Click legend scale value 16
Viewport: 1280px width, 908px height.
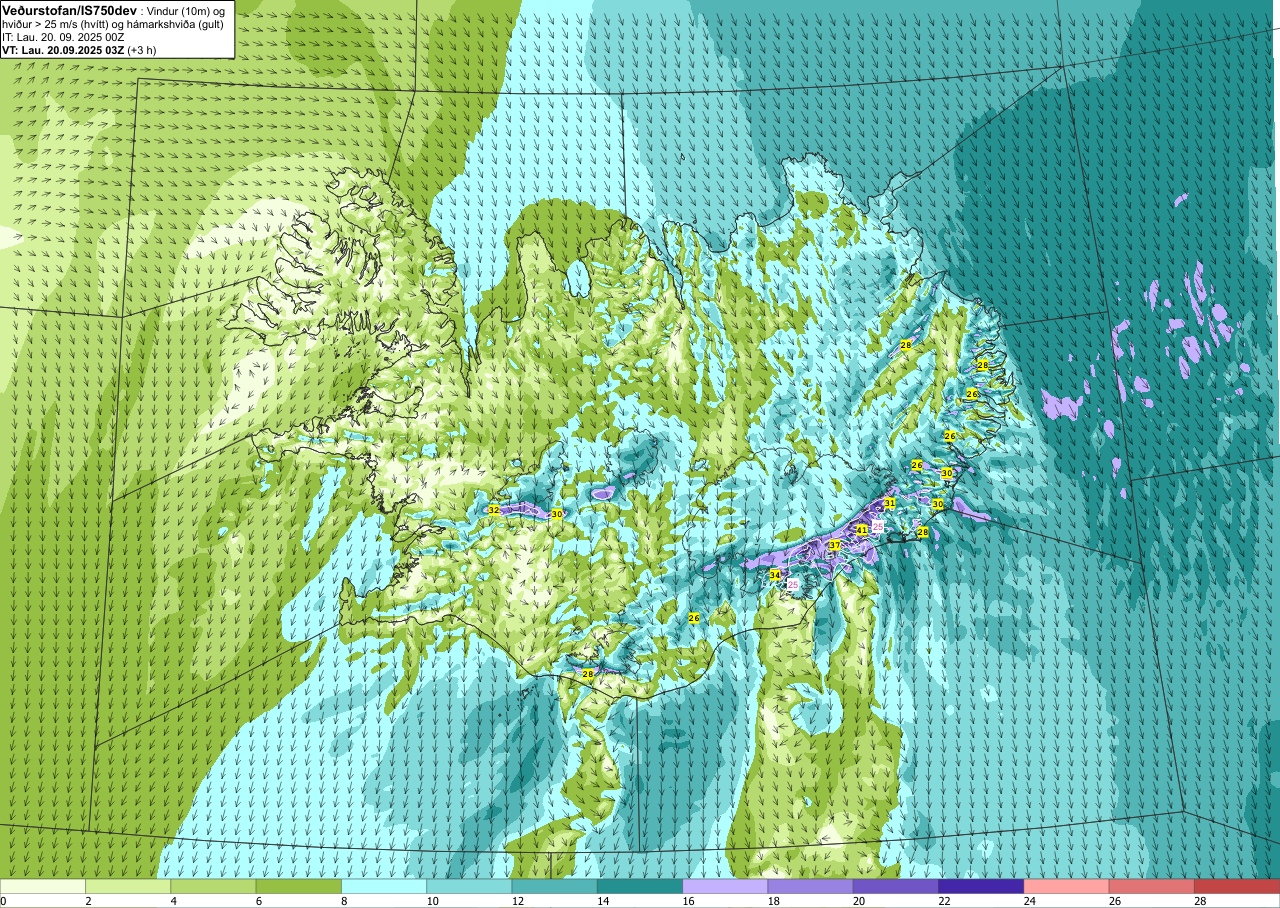click(x=688, y=901)
